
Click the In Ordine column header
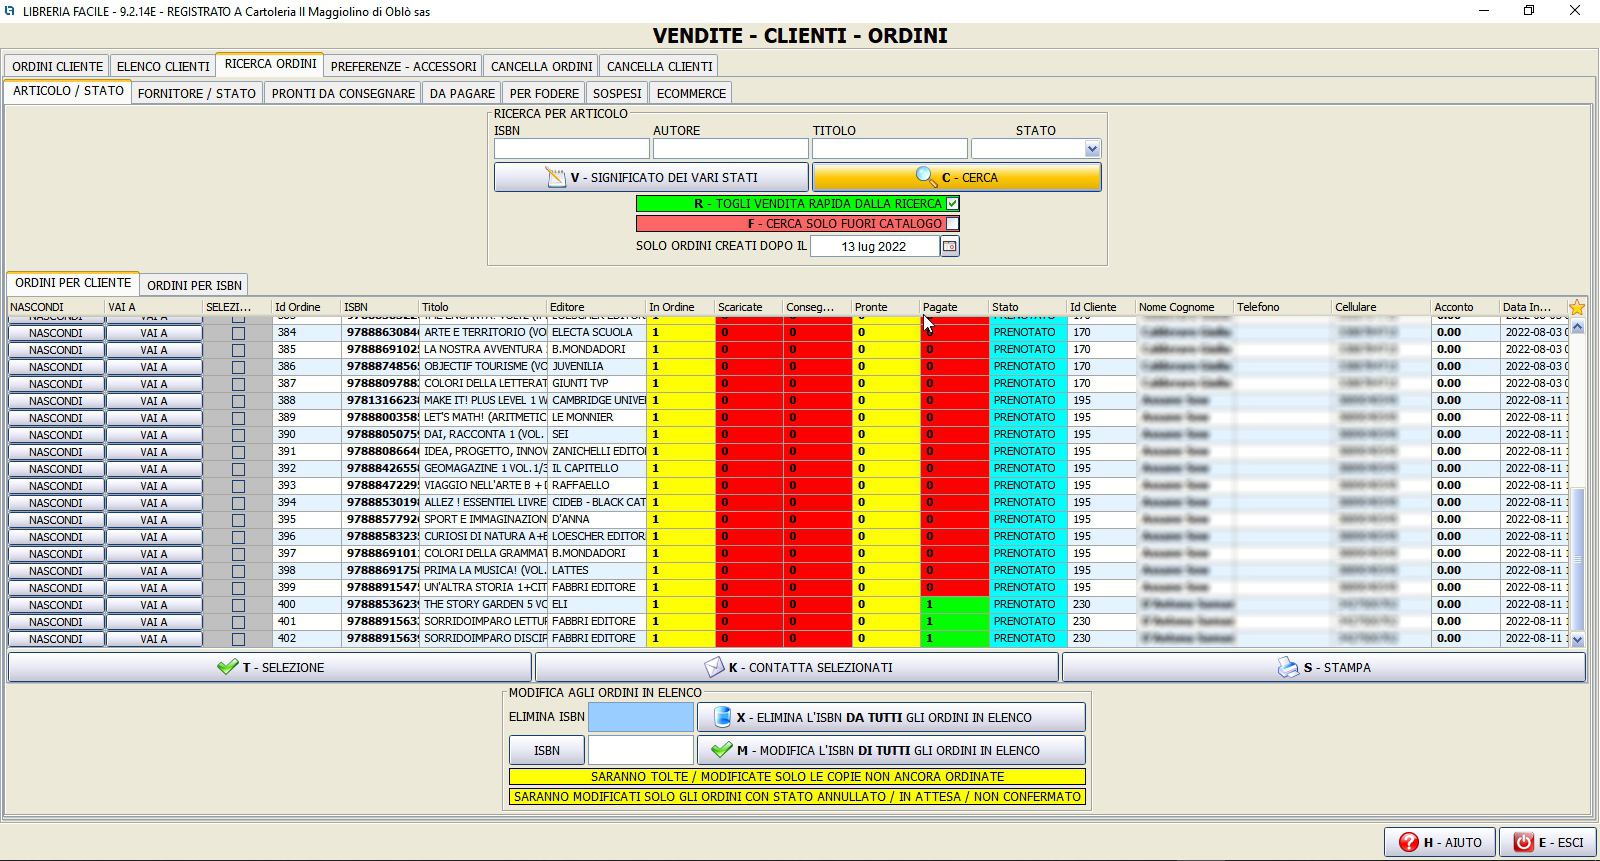point(681,307)
